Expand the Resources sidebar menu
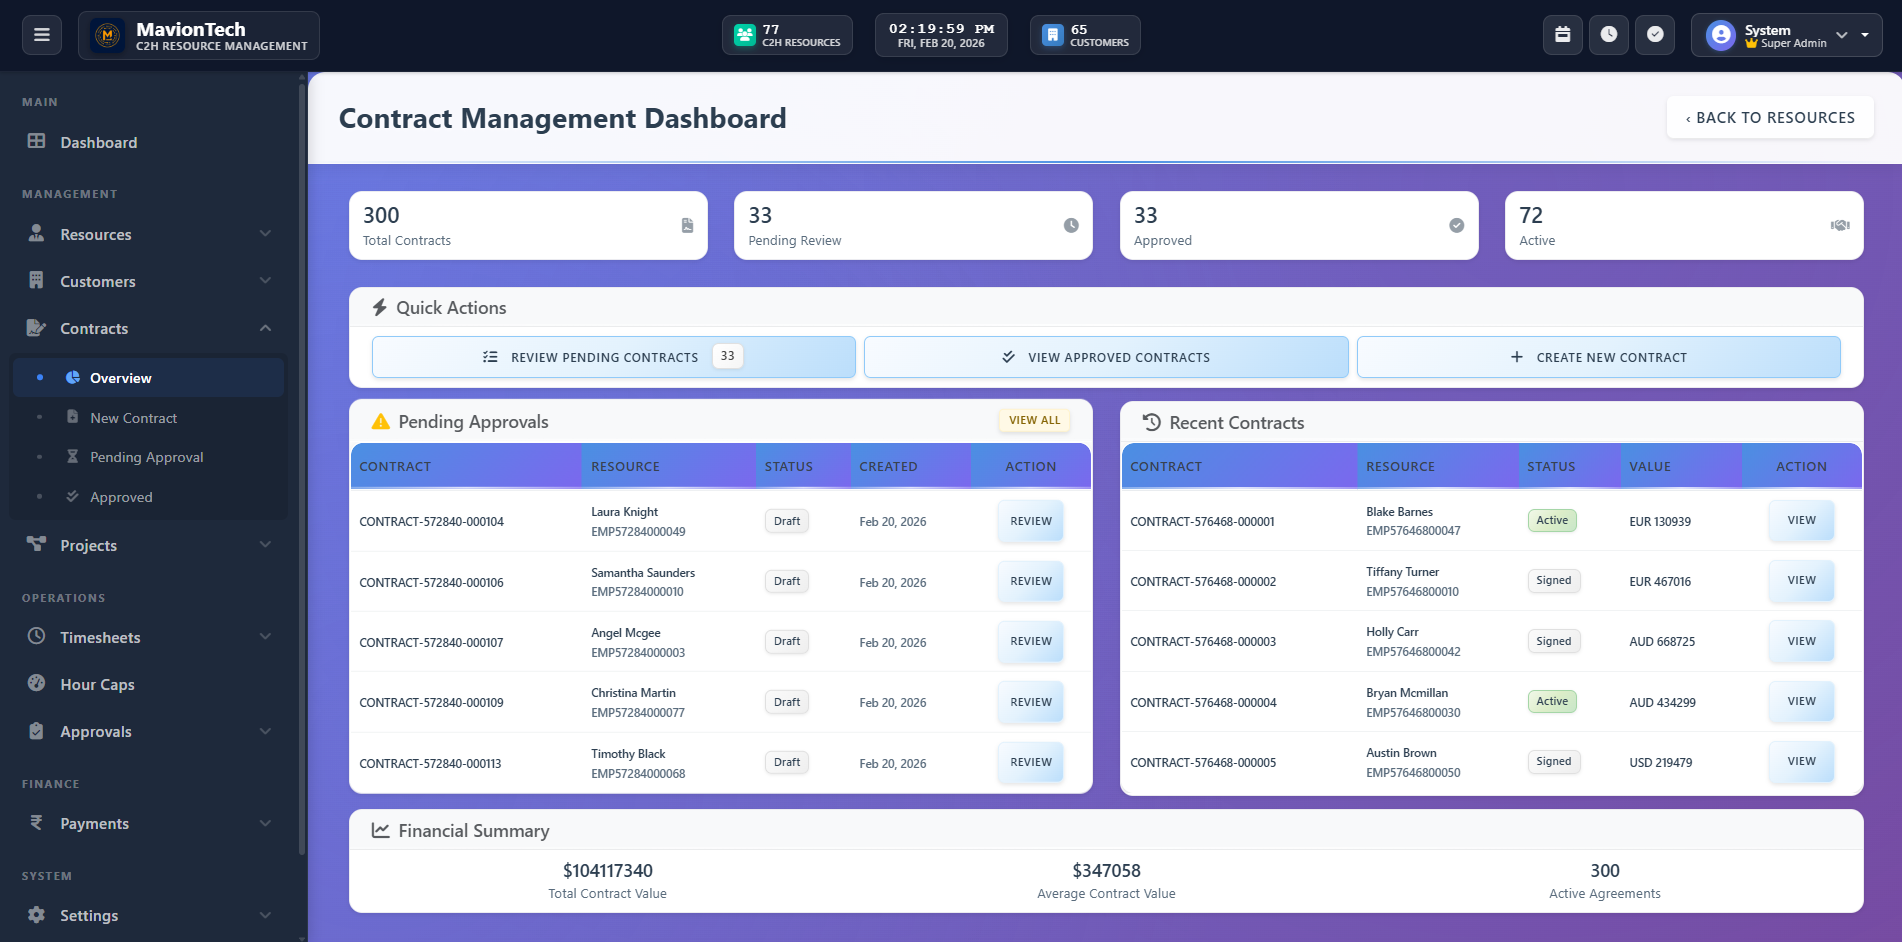 click(150, 234)
